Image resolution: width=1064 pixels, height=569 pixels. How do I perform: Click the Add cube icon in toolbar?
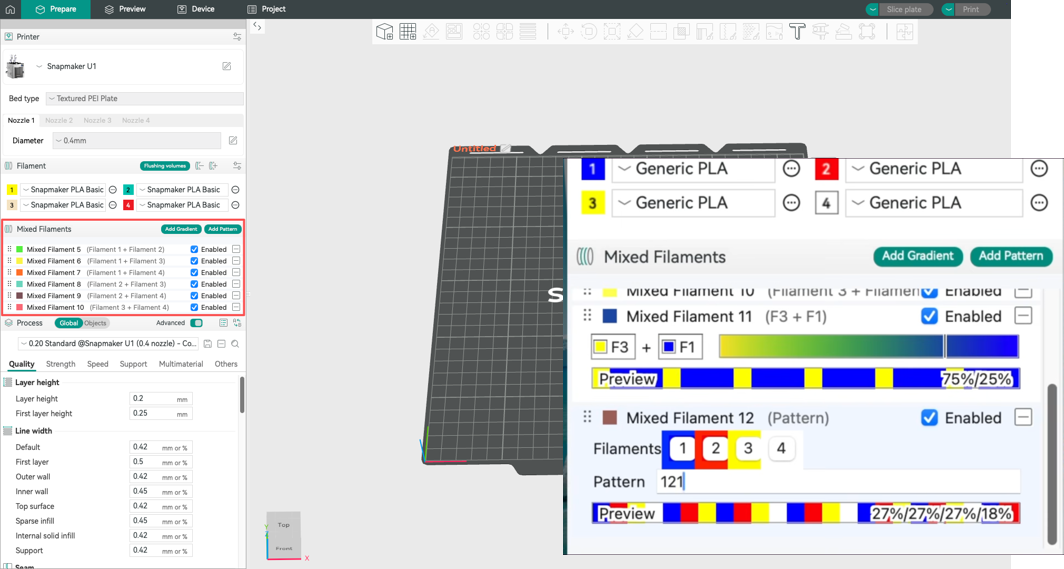(x=385, y=32)
